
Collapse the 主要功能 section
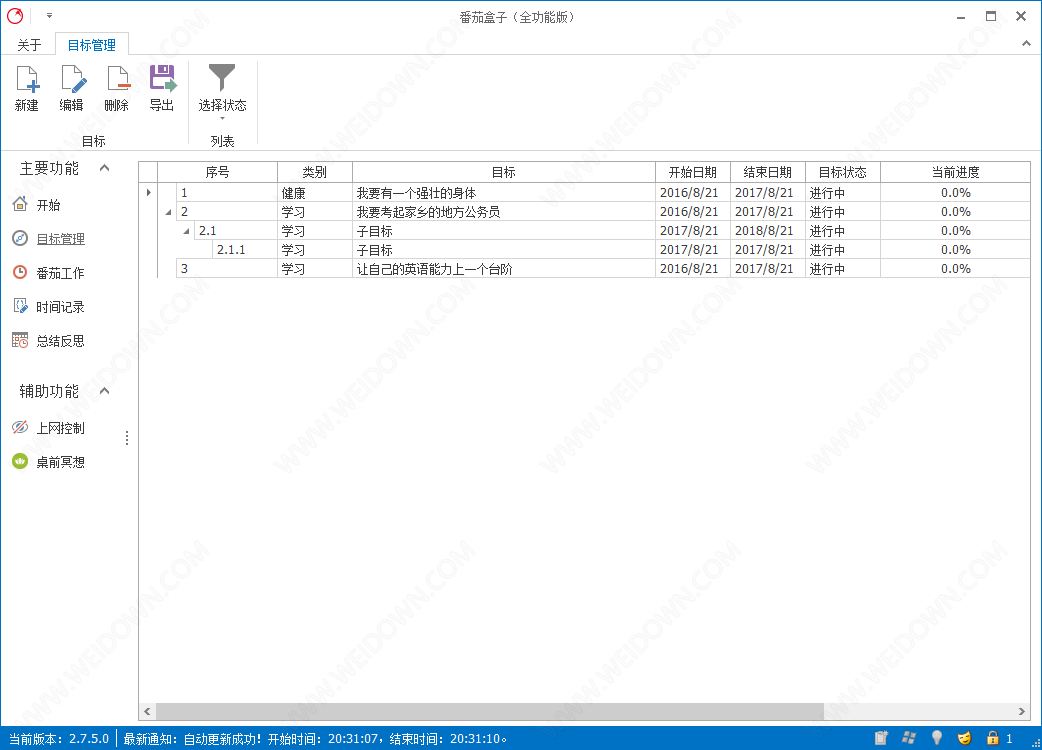104,168
